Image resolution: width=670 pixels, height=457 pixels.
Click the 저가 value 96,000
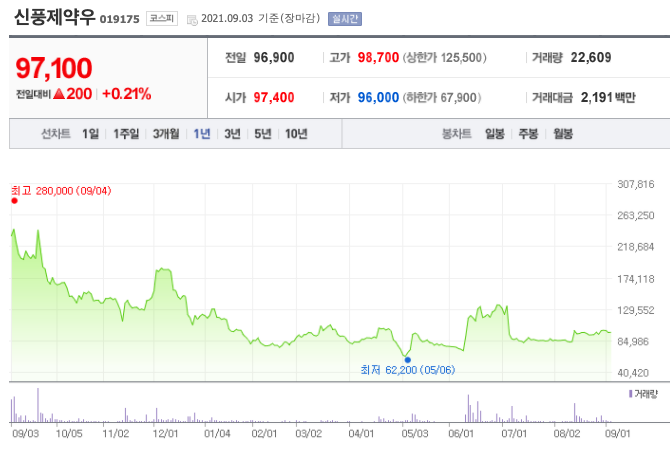[x=378, y=98]
